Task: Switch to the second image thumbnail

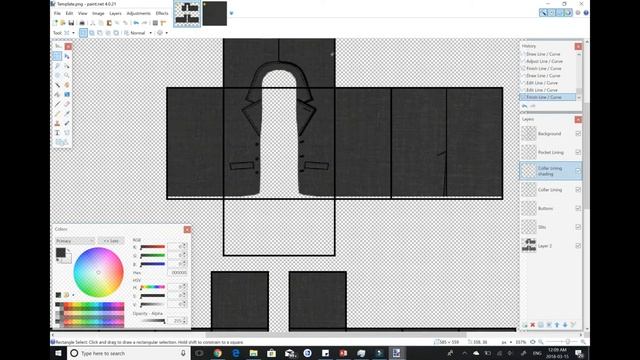Action: click(215, 13)
